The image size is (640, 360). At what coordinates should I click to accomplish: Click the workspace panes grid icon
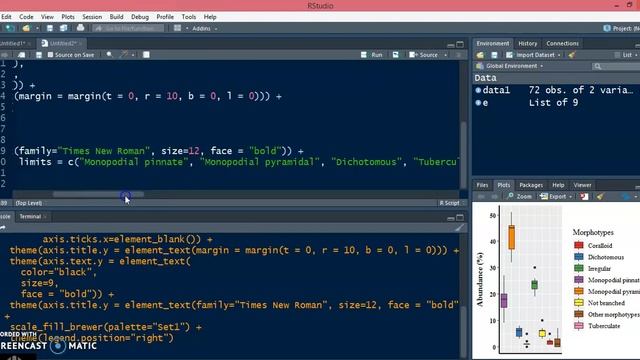(x=177, y=28)
